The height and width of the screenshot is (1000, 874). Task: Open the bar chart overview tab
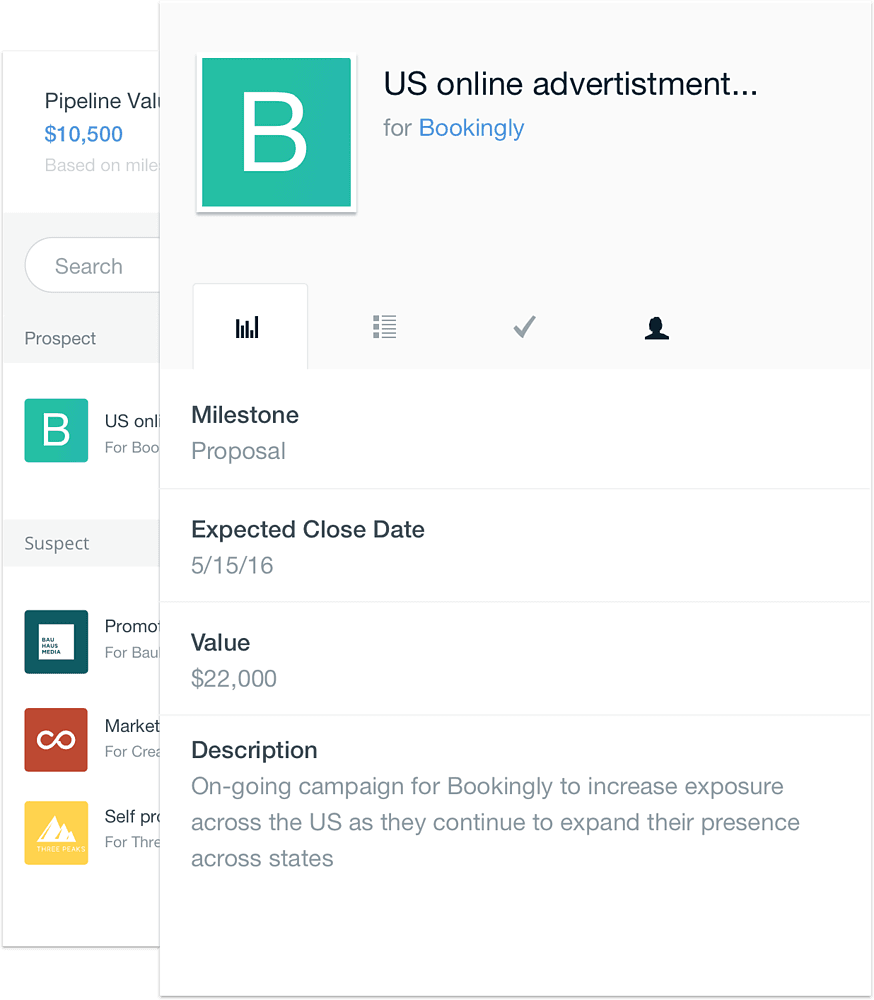(x=248, y=327)
